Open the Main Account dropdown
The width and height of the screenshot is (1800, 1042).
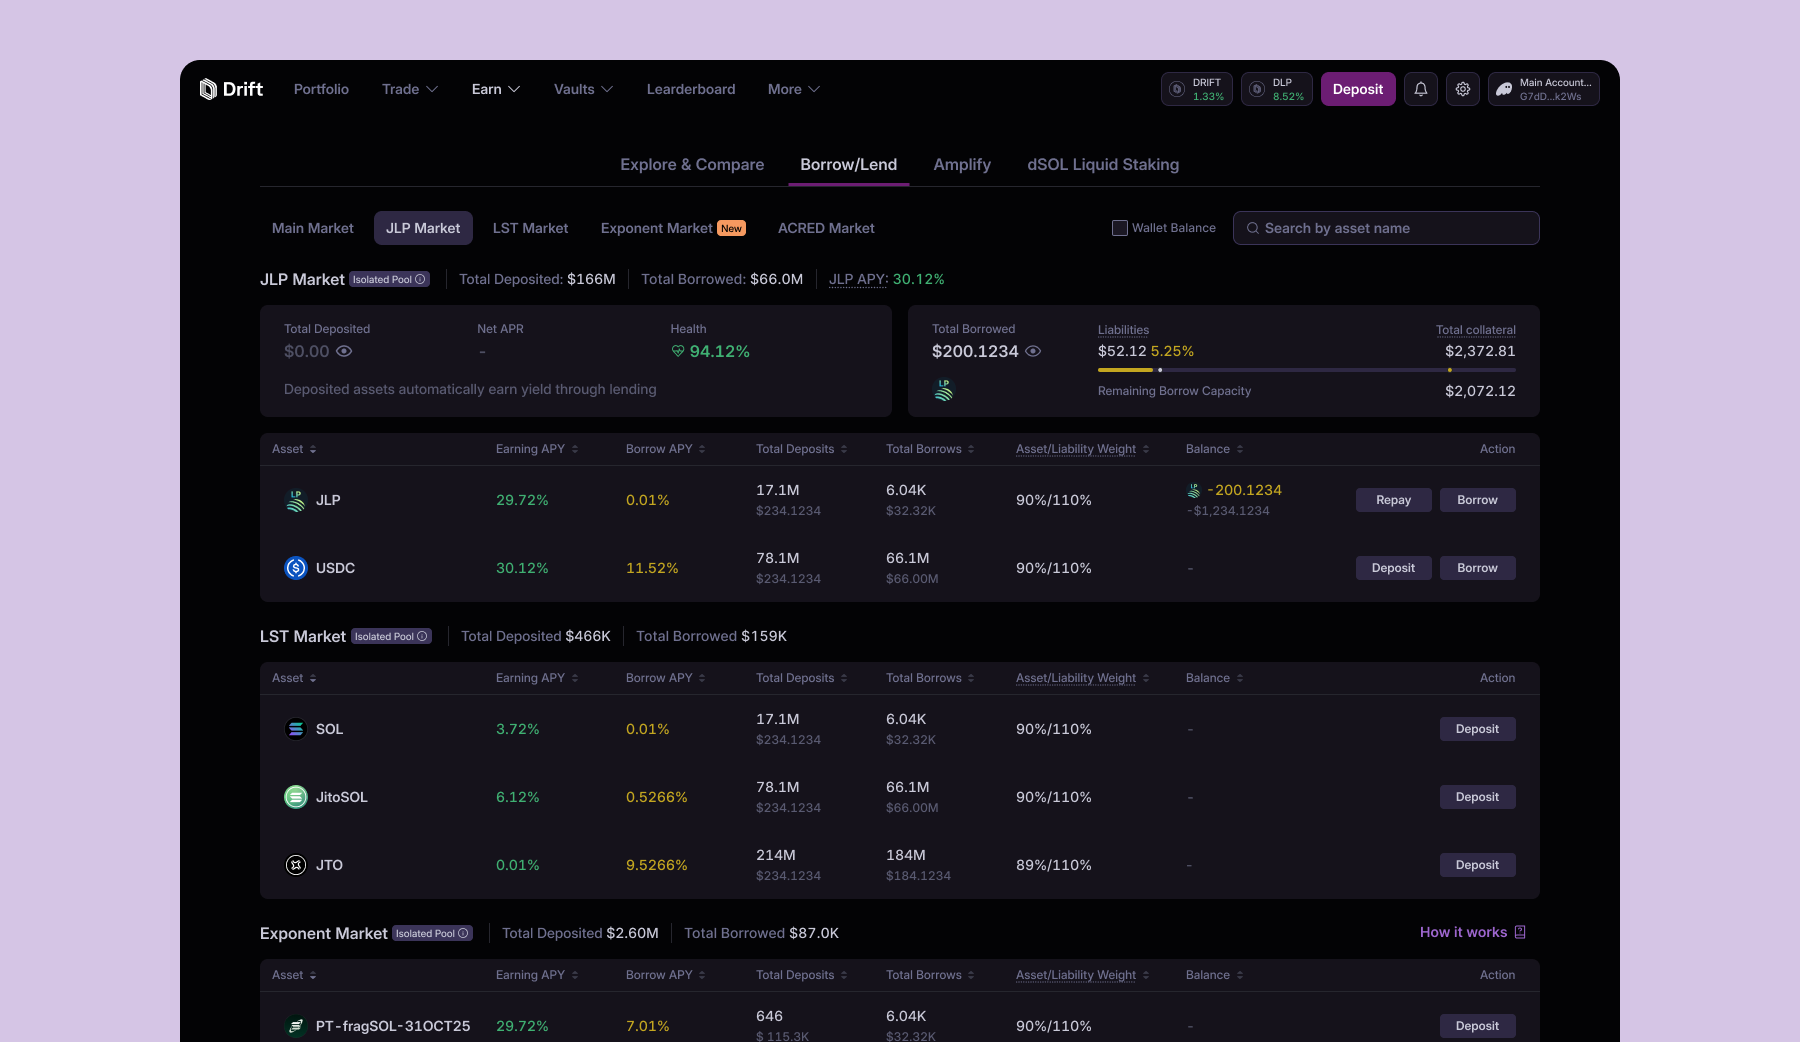pos(1544,89)
